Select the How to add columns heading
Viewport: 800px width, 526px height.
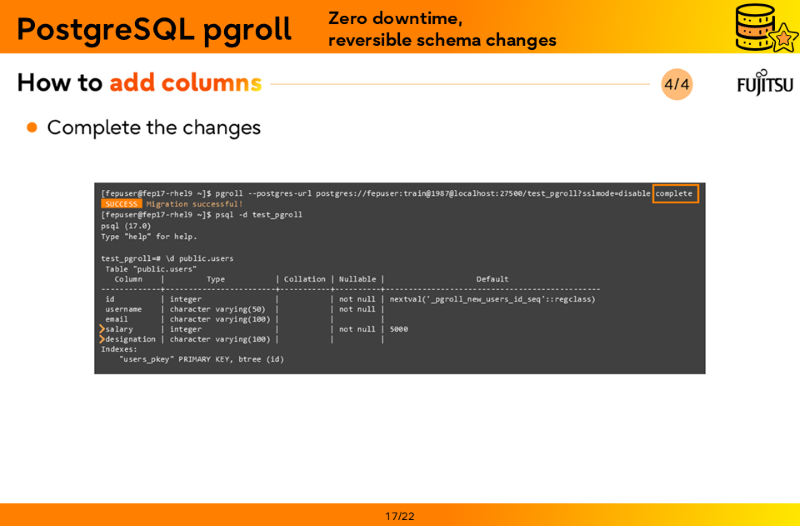coord(139,83)
